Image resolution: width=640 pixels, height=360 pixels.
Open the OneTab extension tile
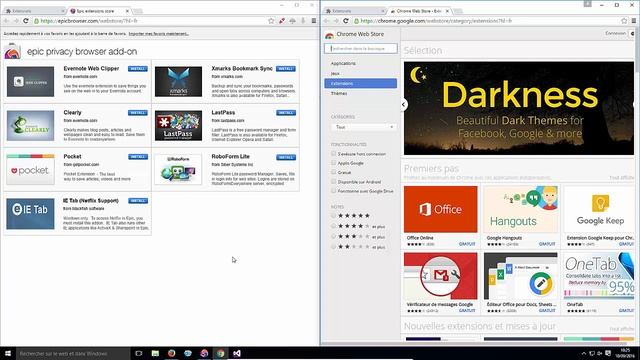pyautogui.click(x=599, y=283)
